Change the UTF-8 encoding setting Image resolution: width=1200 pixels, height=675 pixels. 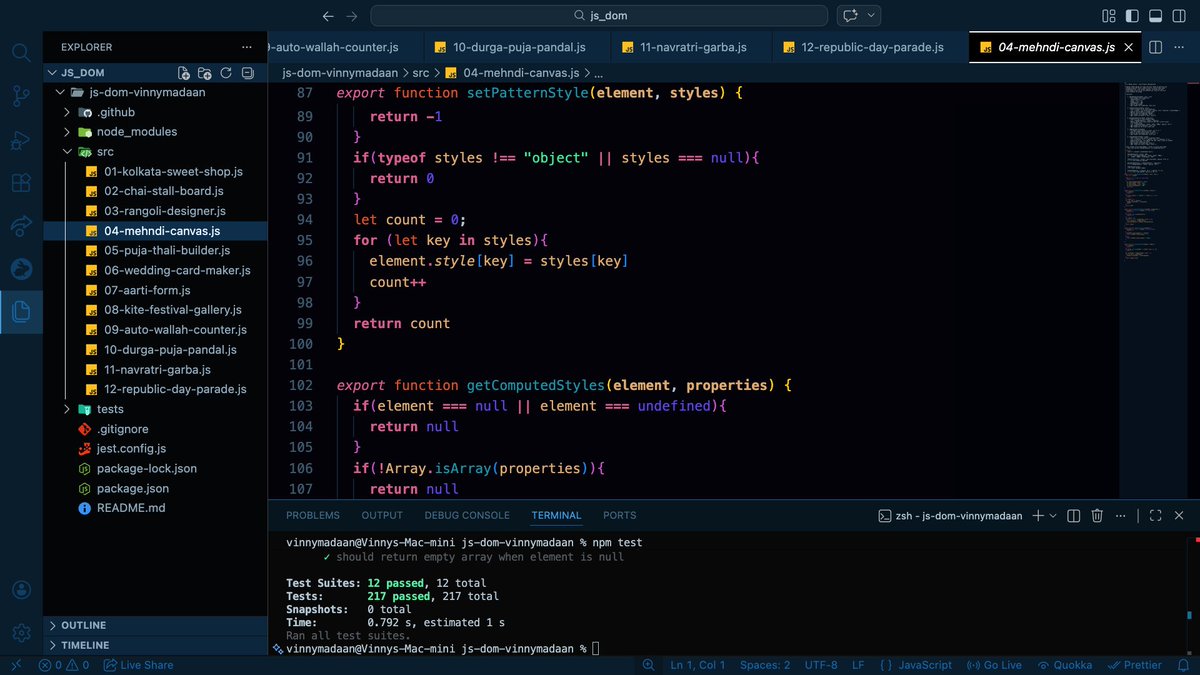[x=820, y=665]
